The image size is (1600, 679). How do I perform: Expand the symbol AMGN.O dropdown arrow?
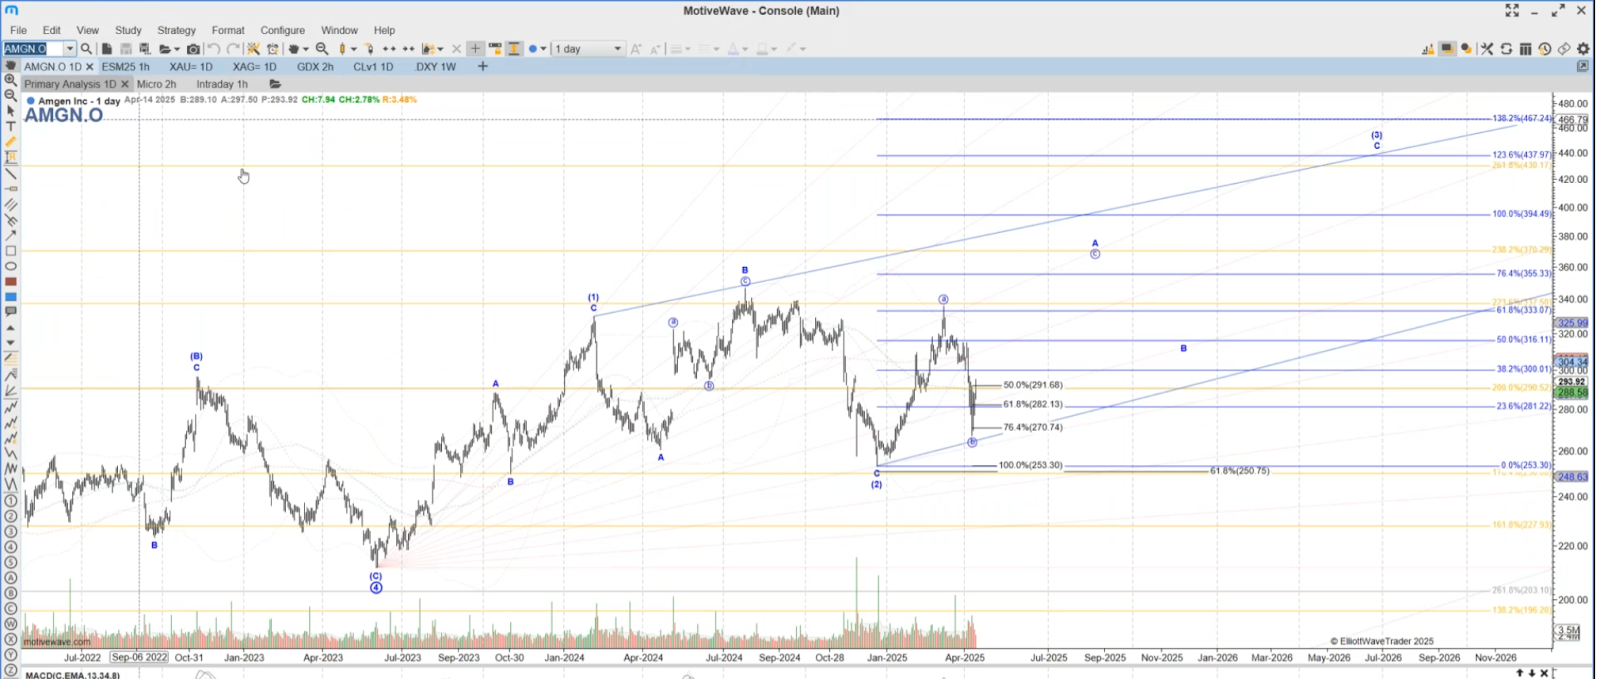pos(69,49)
